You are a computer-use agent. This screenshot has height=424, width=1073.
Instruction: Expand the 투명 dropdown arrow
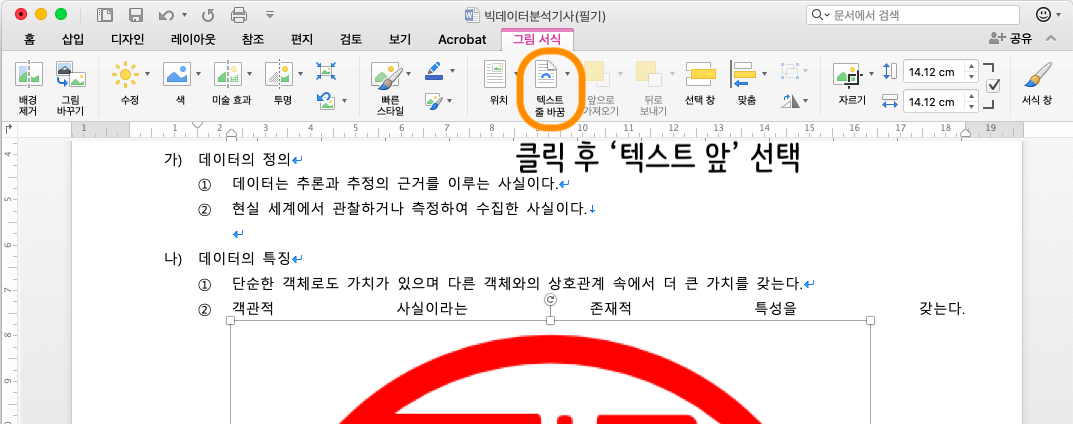coord(300,73)
